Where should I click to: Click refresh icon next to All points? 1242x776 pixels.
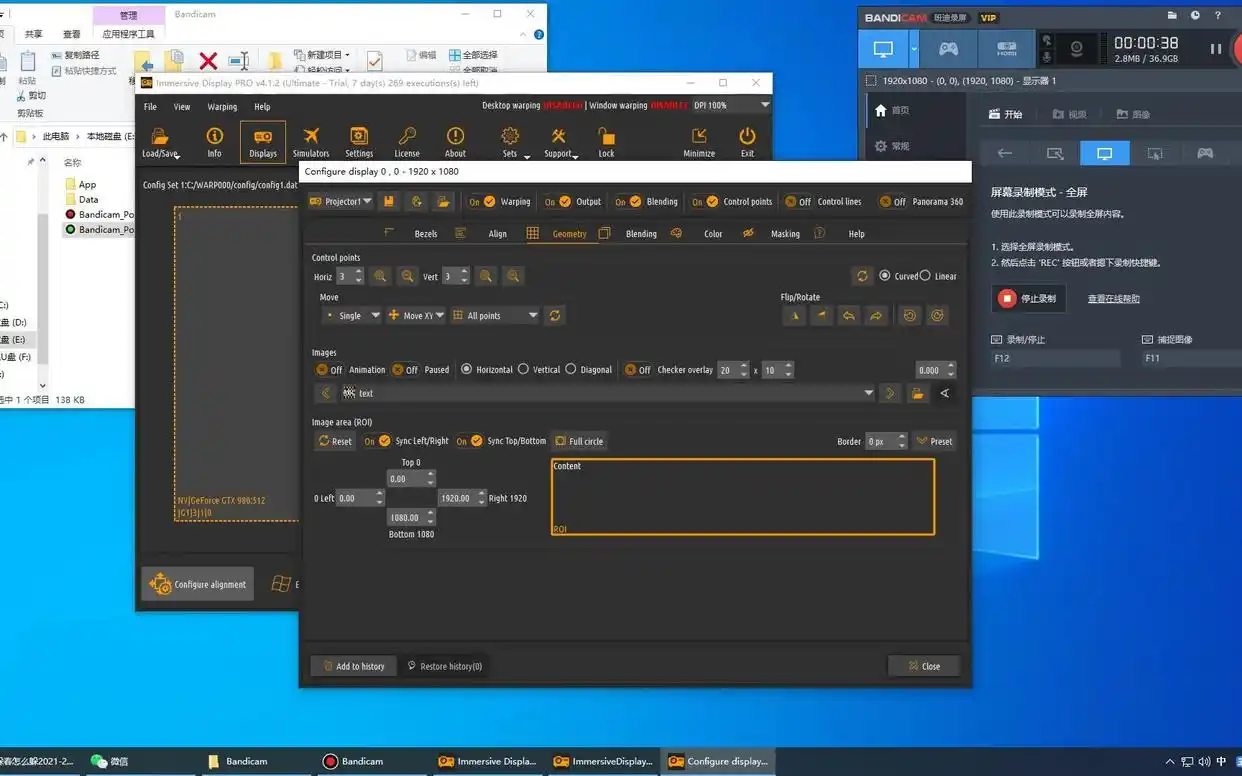(x=555, y=315)
